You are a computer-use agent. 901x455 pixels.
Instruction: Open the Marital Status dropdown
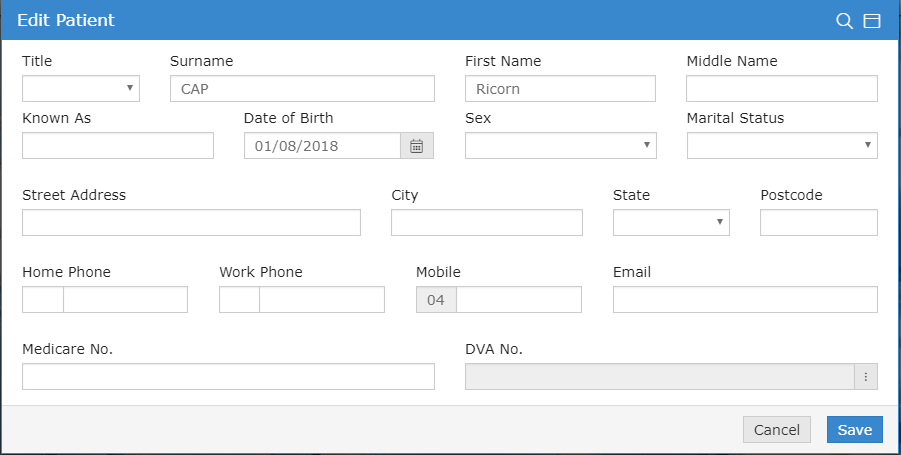[782, 145]
